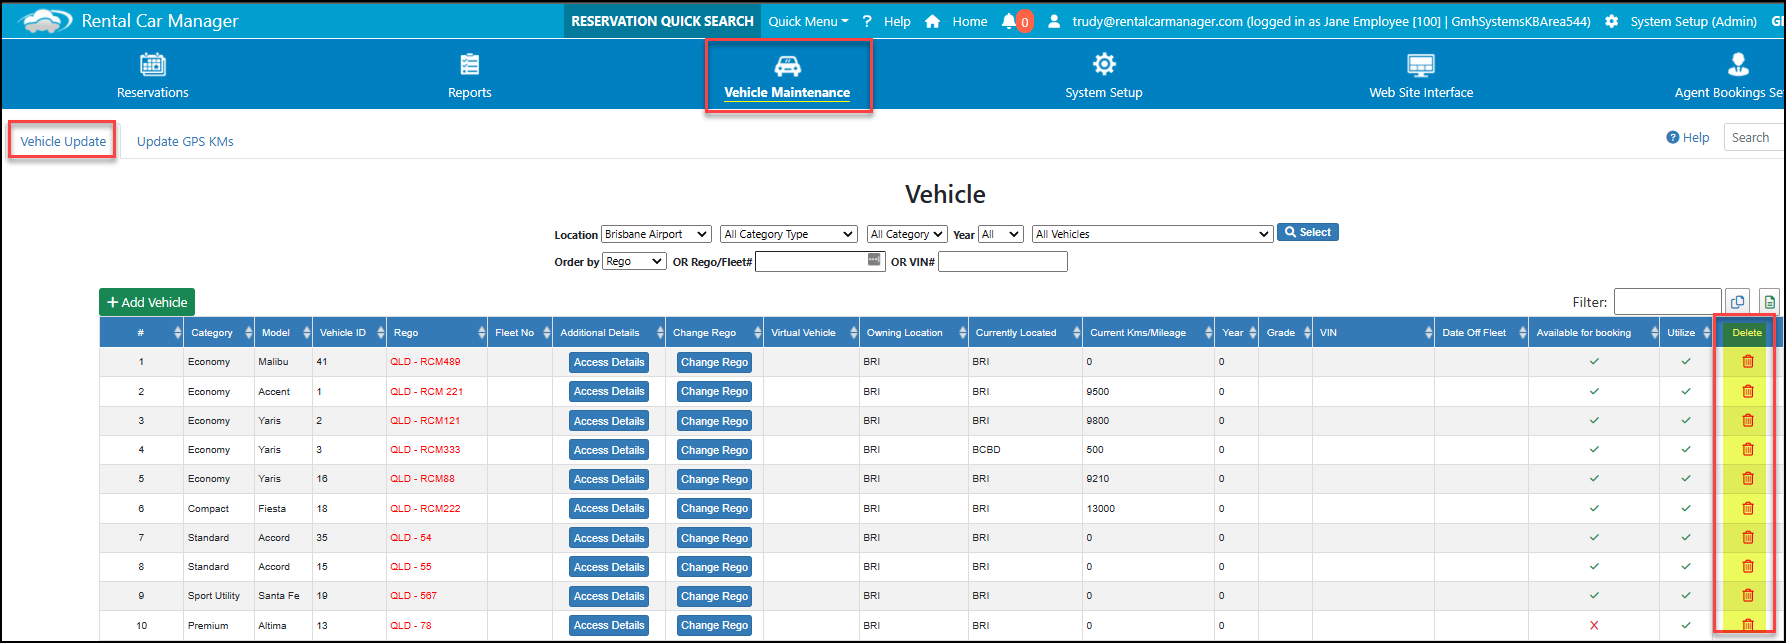The image size is (1786, 643).
Task: Delete vehicle QLD - RCM489
Action: 1748,362
